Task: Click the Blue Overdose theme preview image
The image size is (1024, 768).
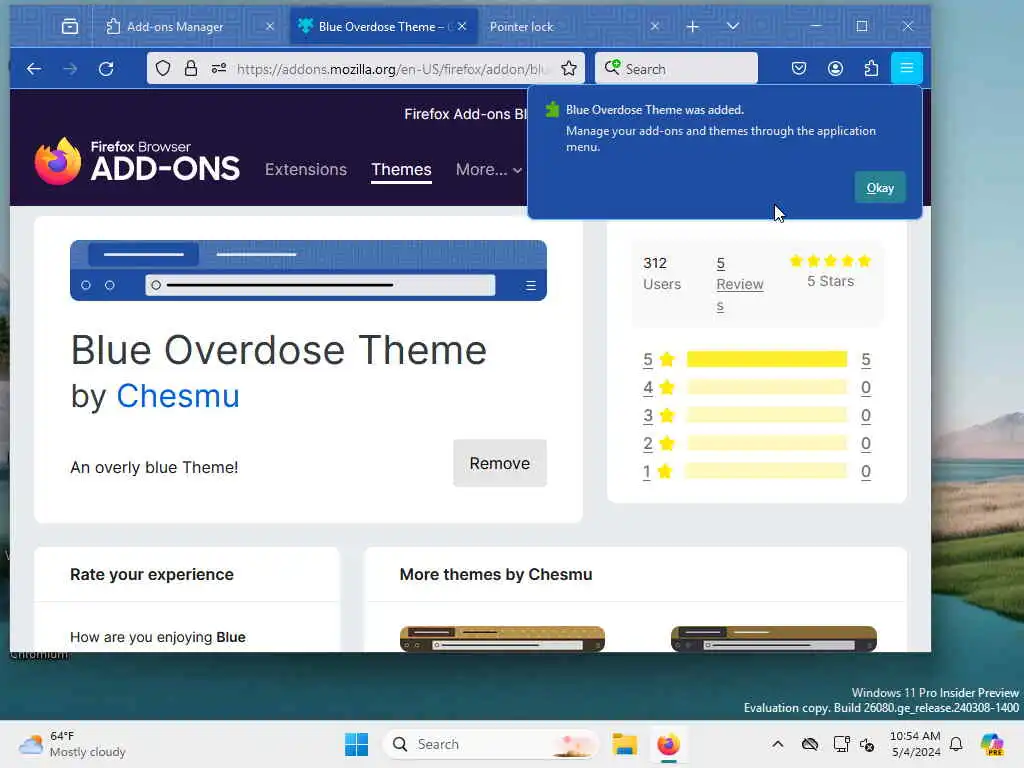Action: pyautogui.click(x=308, y=270)
